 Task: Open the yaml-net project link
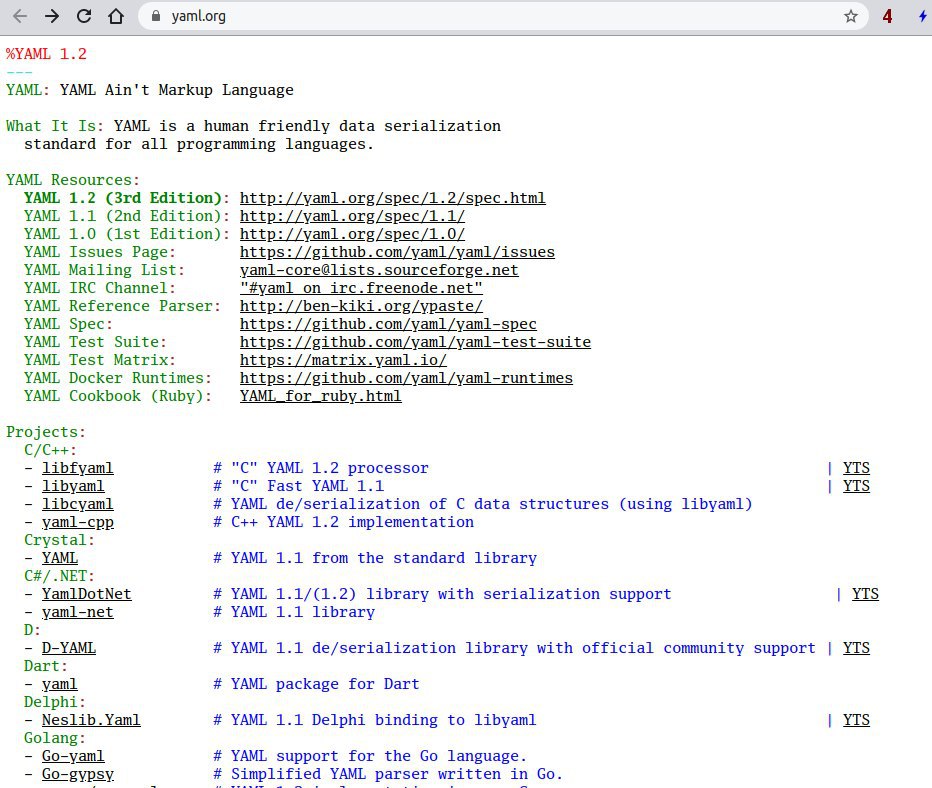pos(77,612)
